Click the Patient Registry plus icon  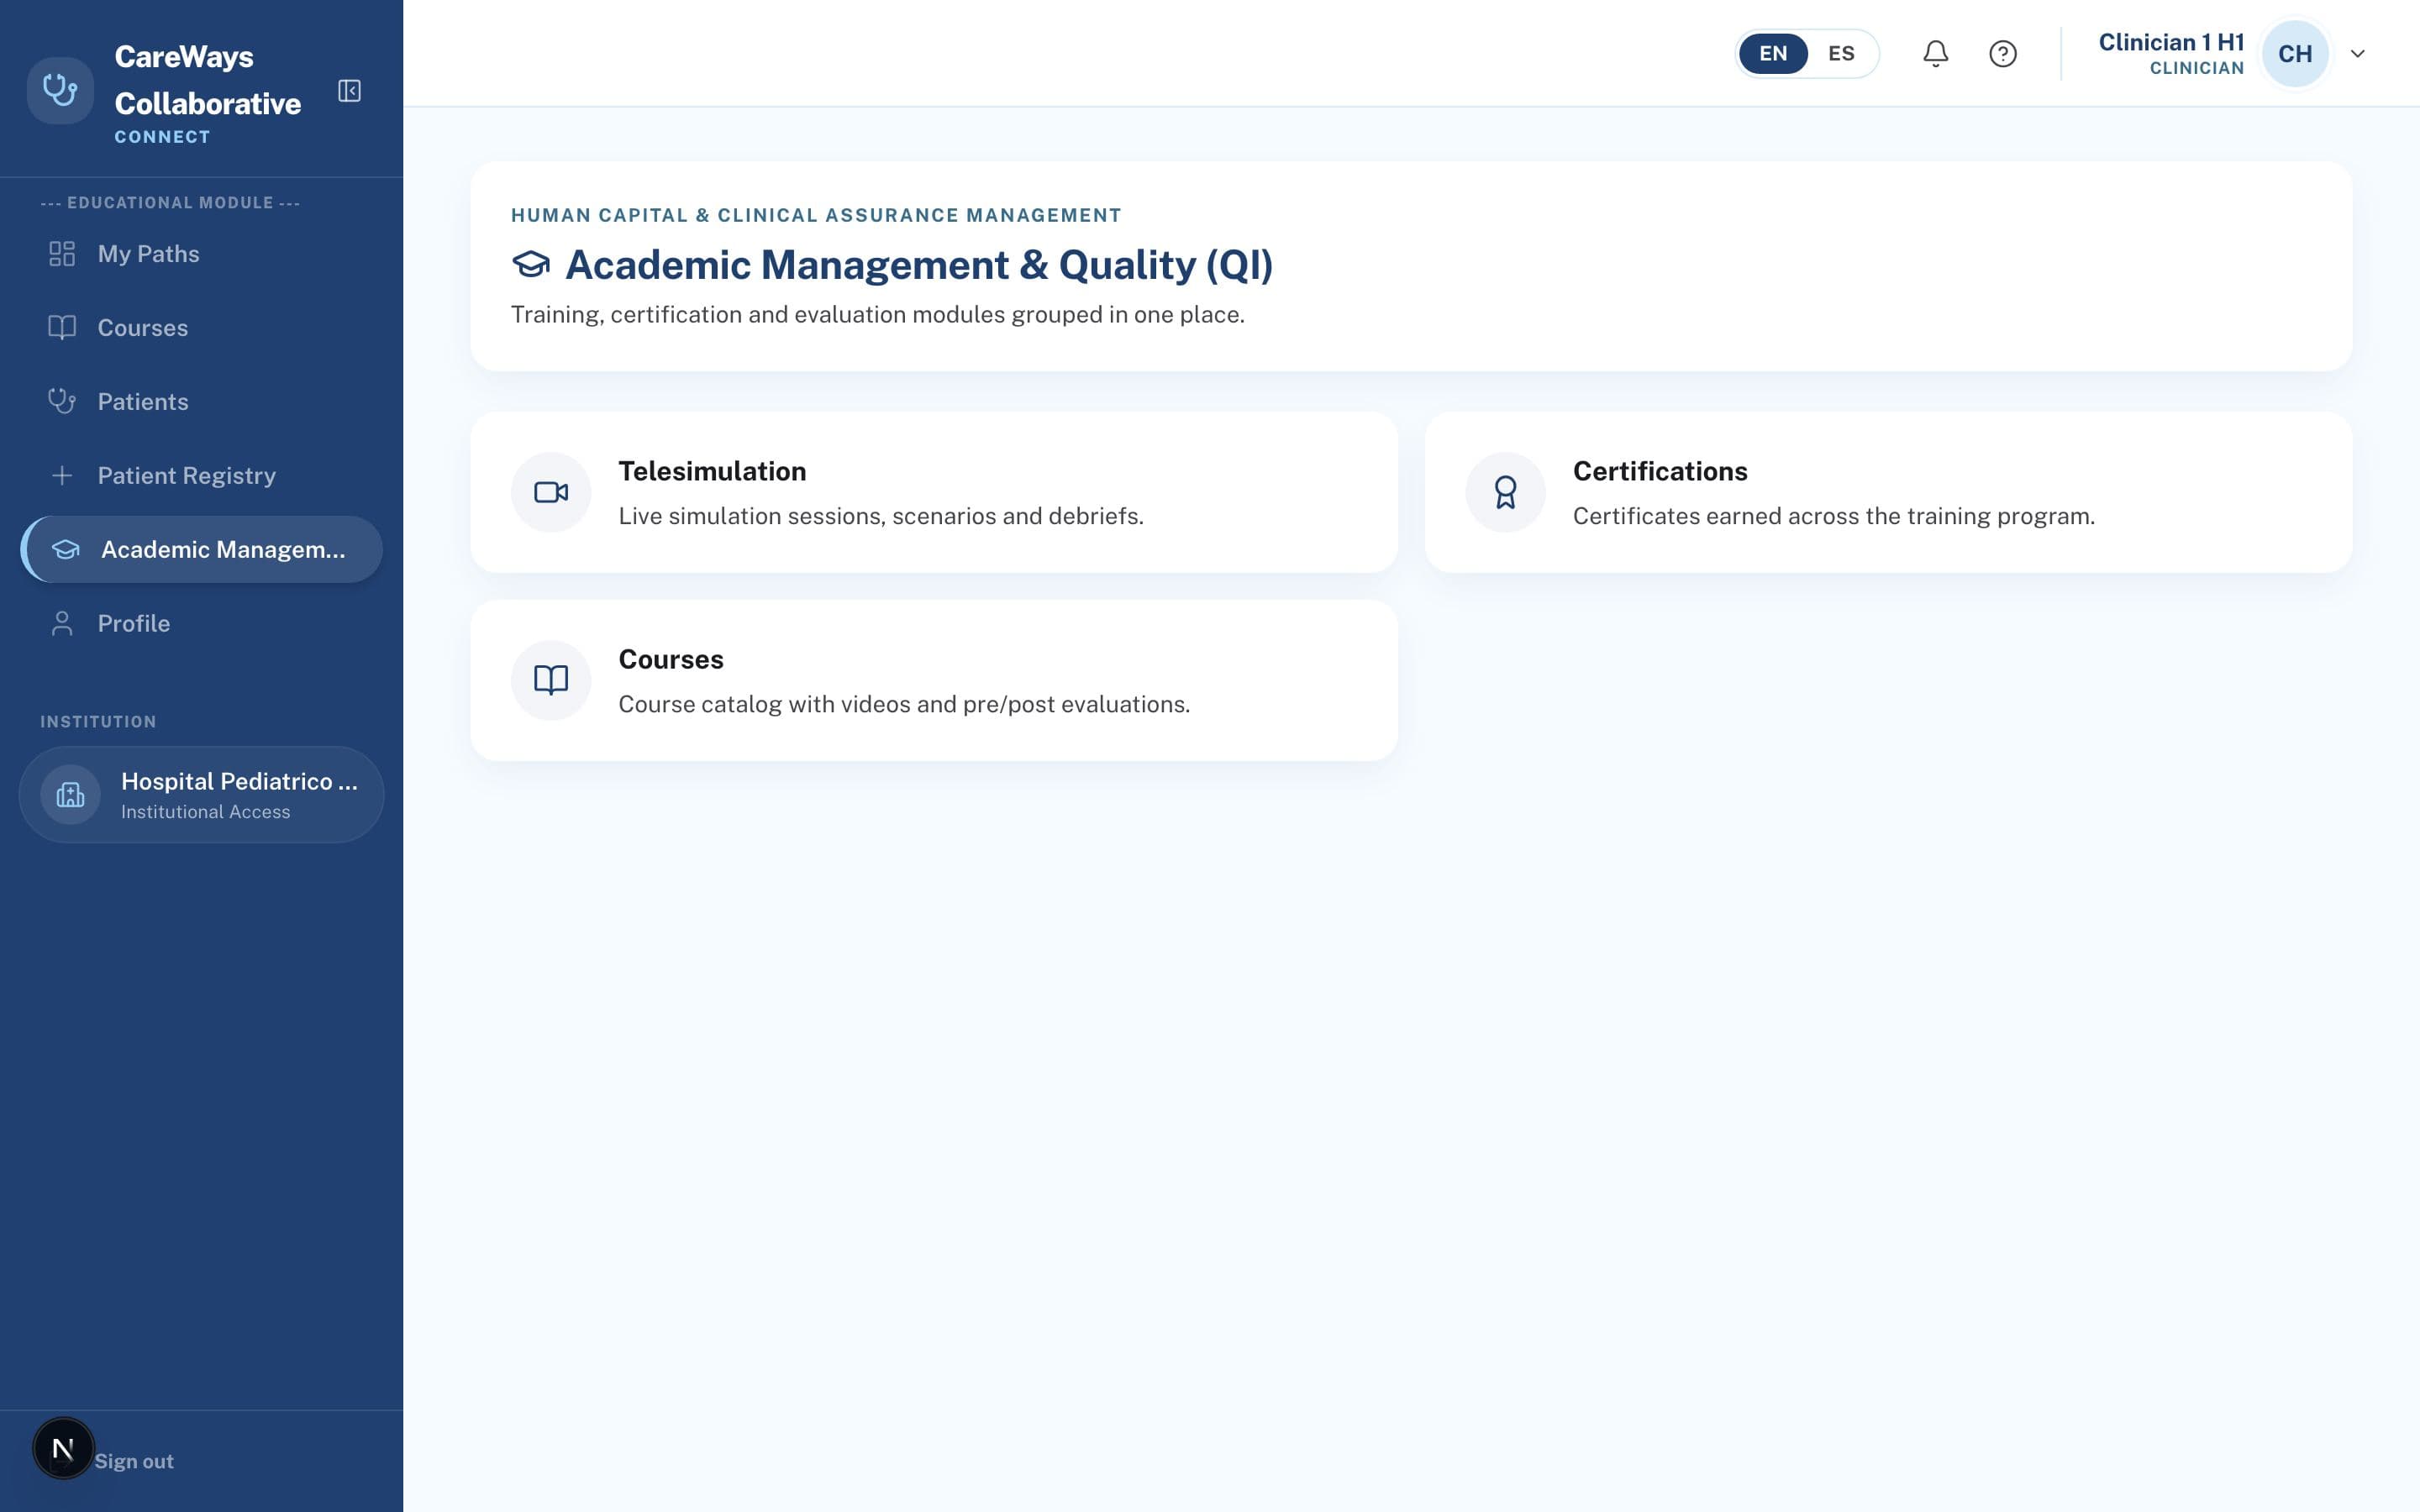[62, 476]
